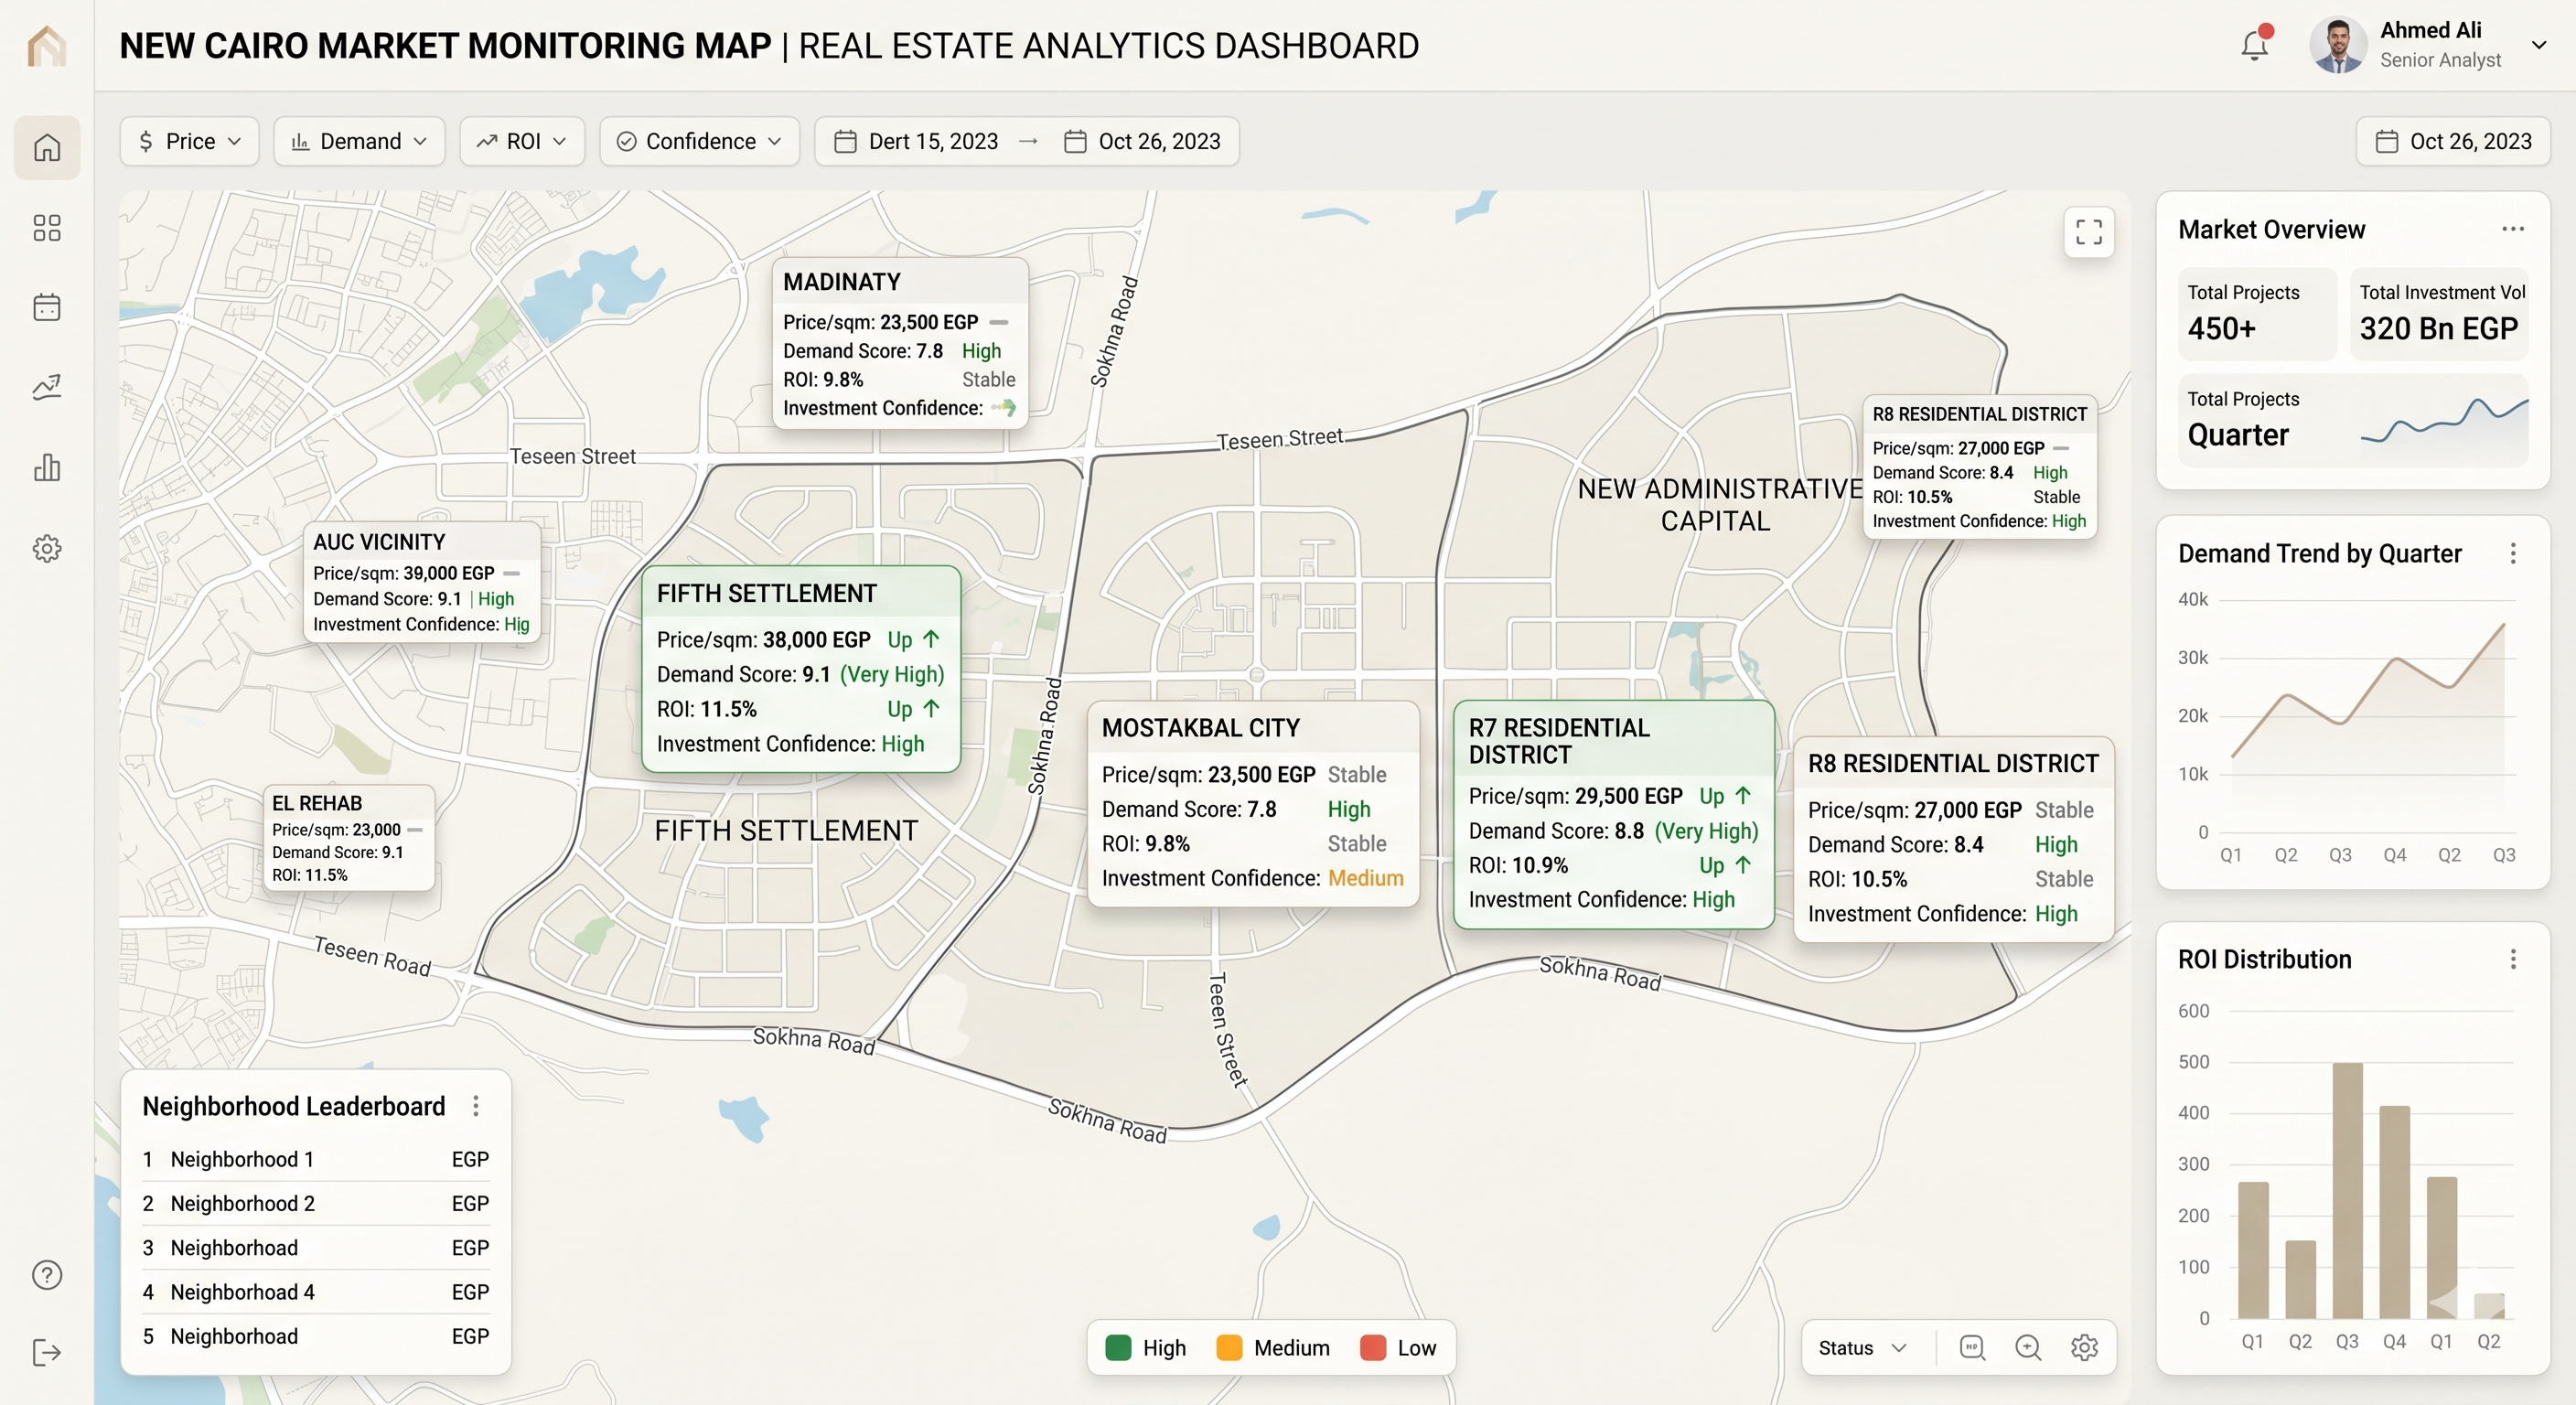Open the small R8 RESIDENTIAL DISTRICT card
The height and width of the screenshot is (1405, 2576).
pyautogui.click(x=1979, y=467)
